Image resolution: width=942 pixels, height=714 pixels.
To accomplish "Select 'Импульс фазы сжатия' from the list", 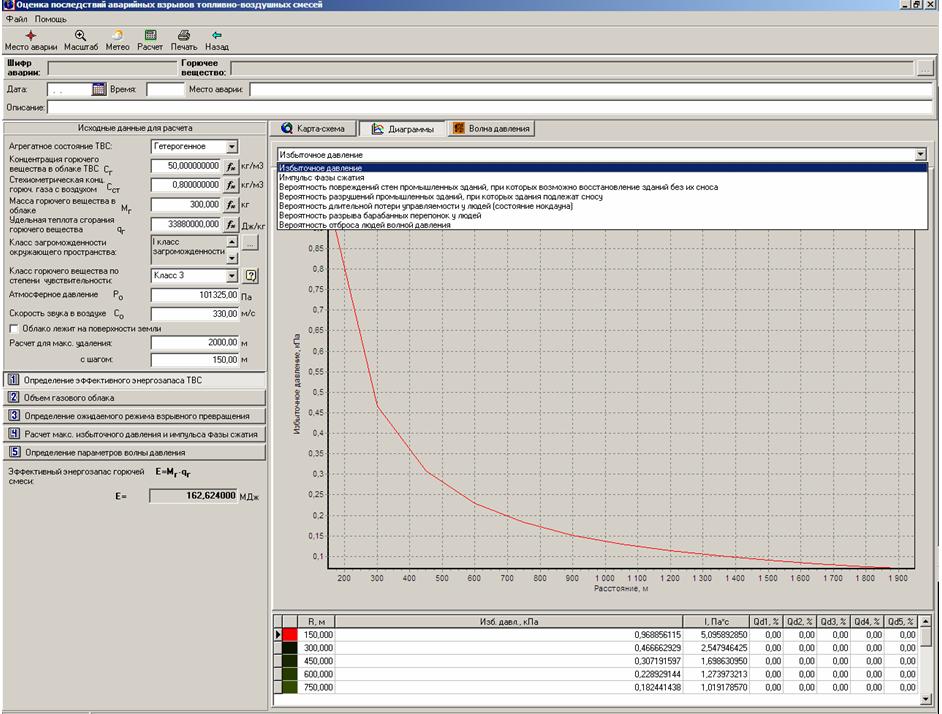I will 321,178.
